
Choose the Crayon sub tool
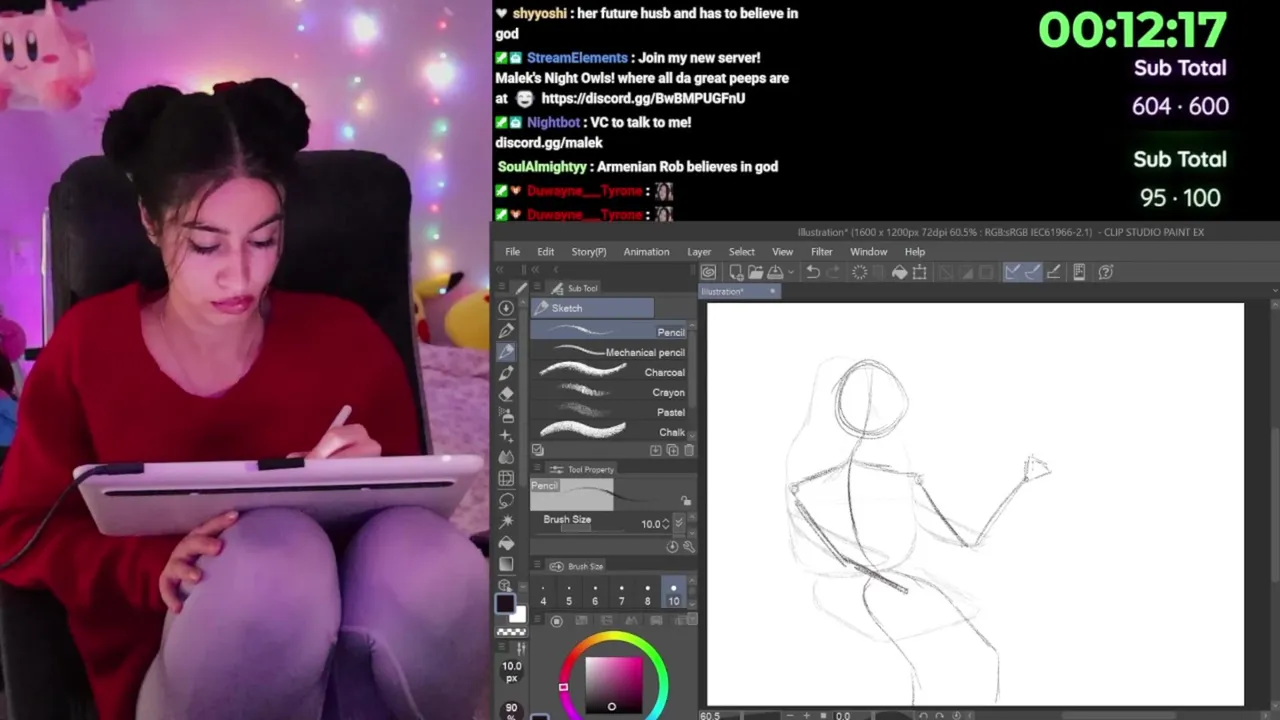(609, 392)
